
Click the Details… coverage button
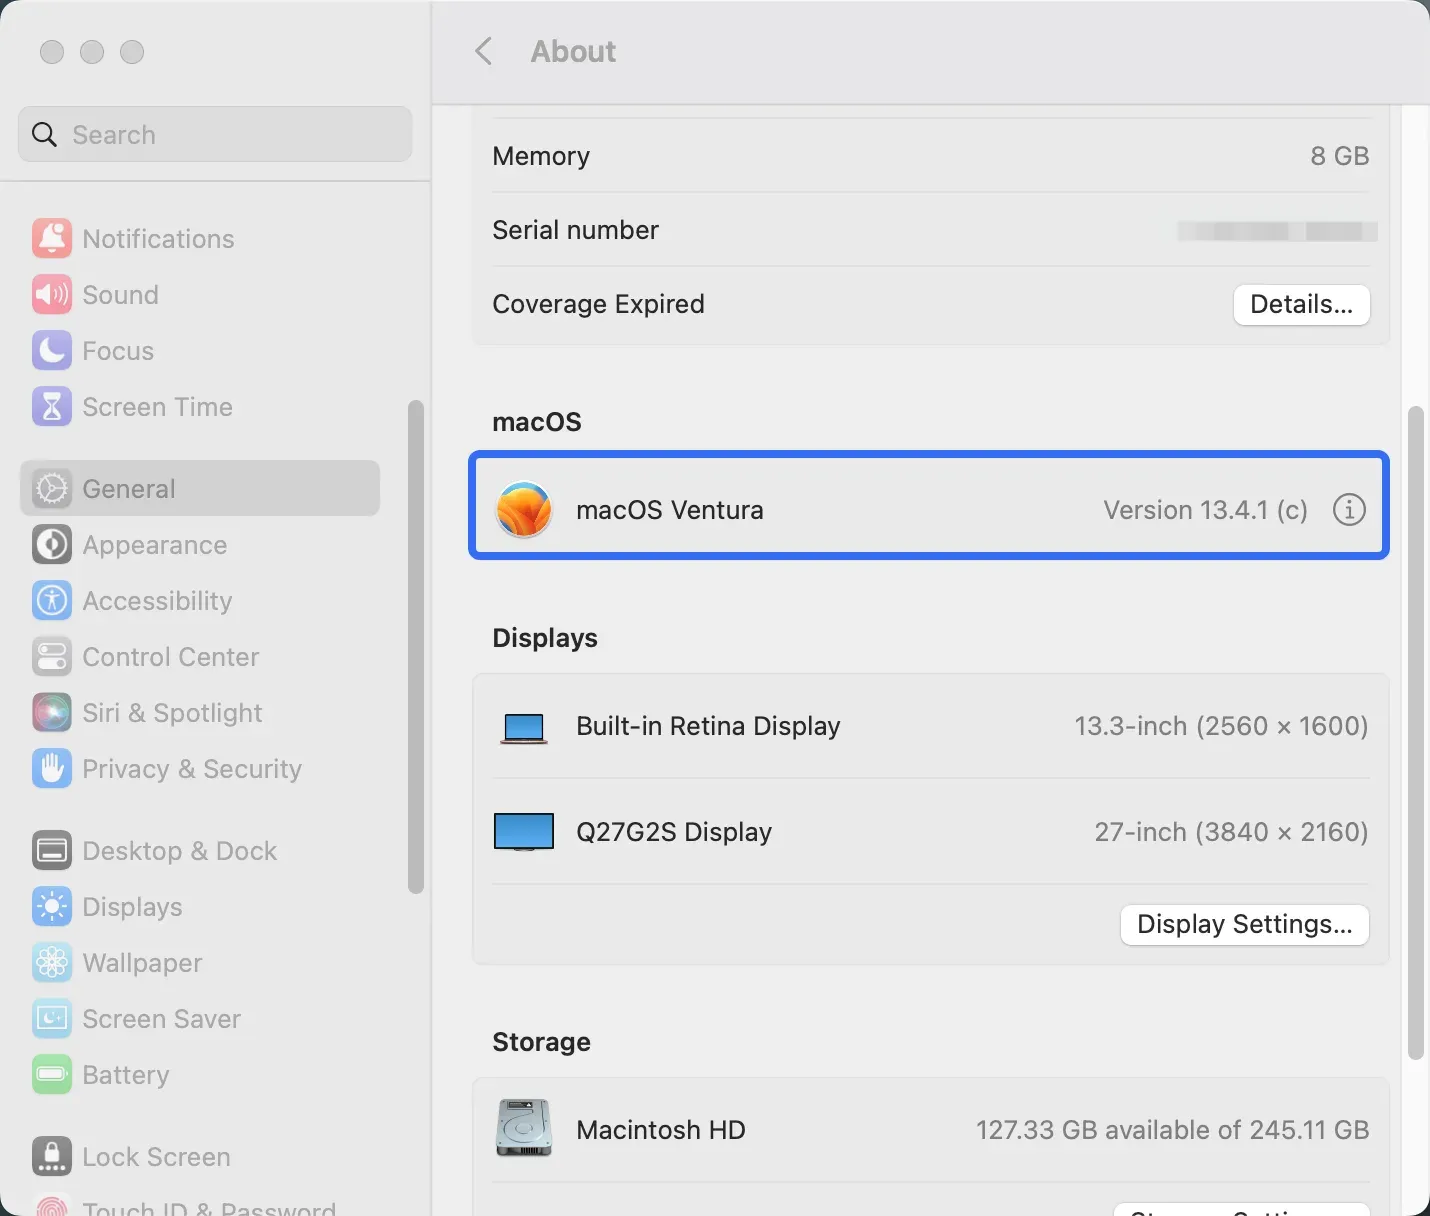1301,305
